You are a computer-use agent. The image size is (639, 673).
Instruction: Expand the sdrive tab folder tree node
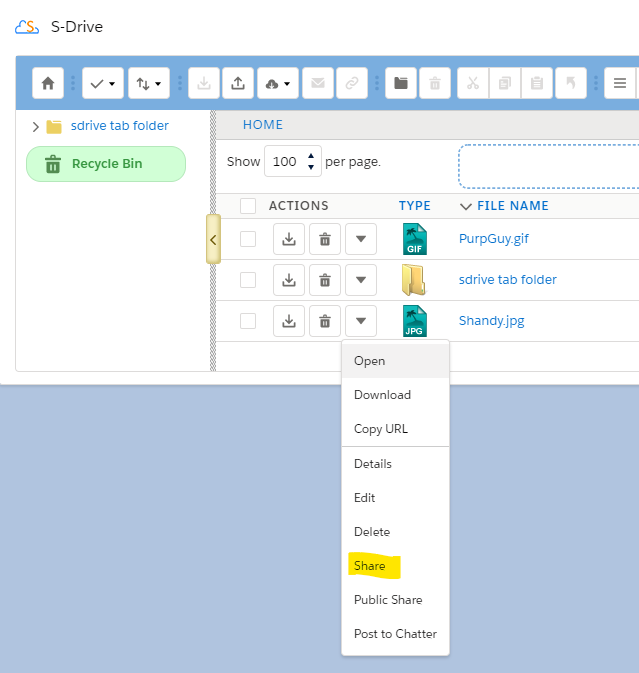[36, 127]
